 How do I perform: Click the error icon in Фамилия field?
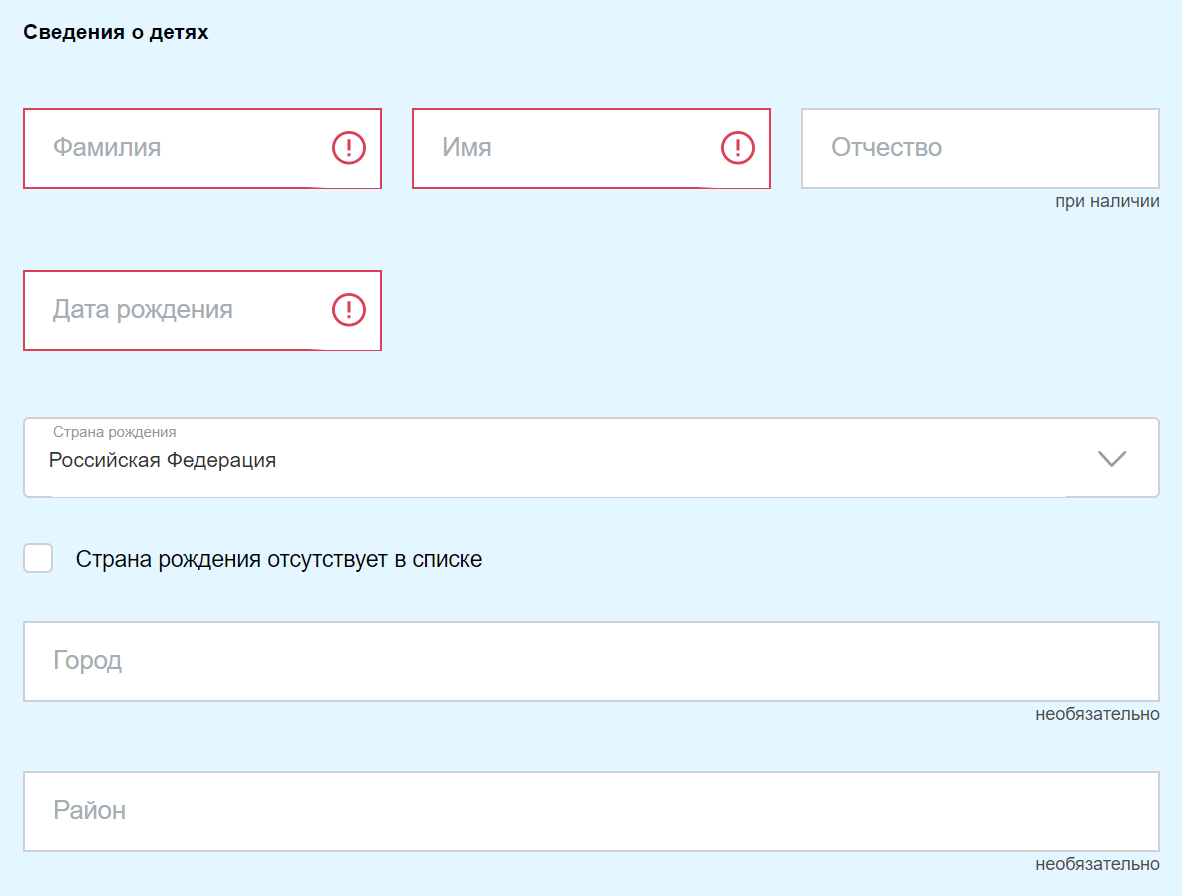pos(349,148)
